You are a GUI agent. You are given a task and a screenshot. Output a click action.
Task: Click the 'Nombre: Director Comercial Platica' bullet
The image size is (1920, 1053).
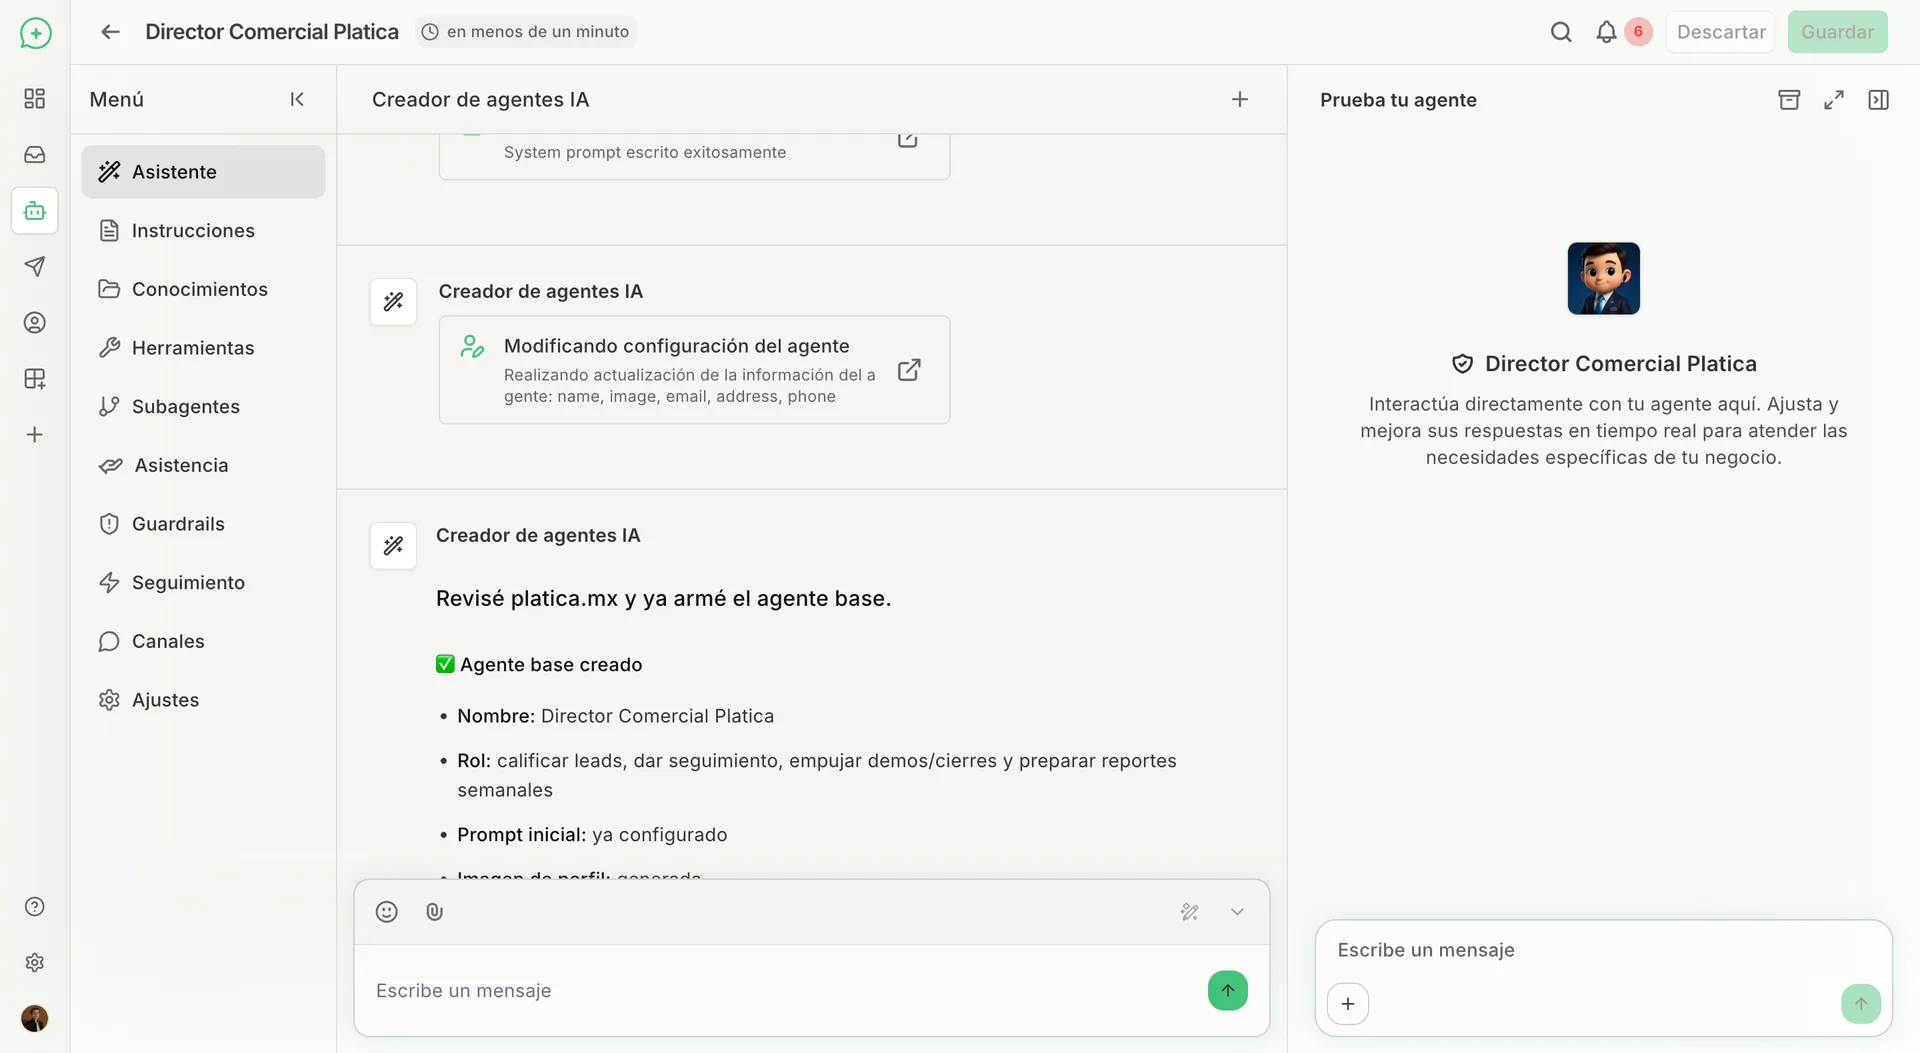(x=615, y=716)
